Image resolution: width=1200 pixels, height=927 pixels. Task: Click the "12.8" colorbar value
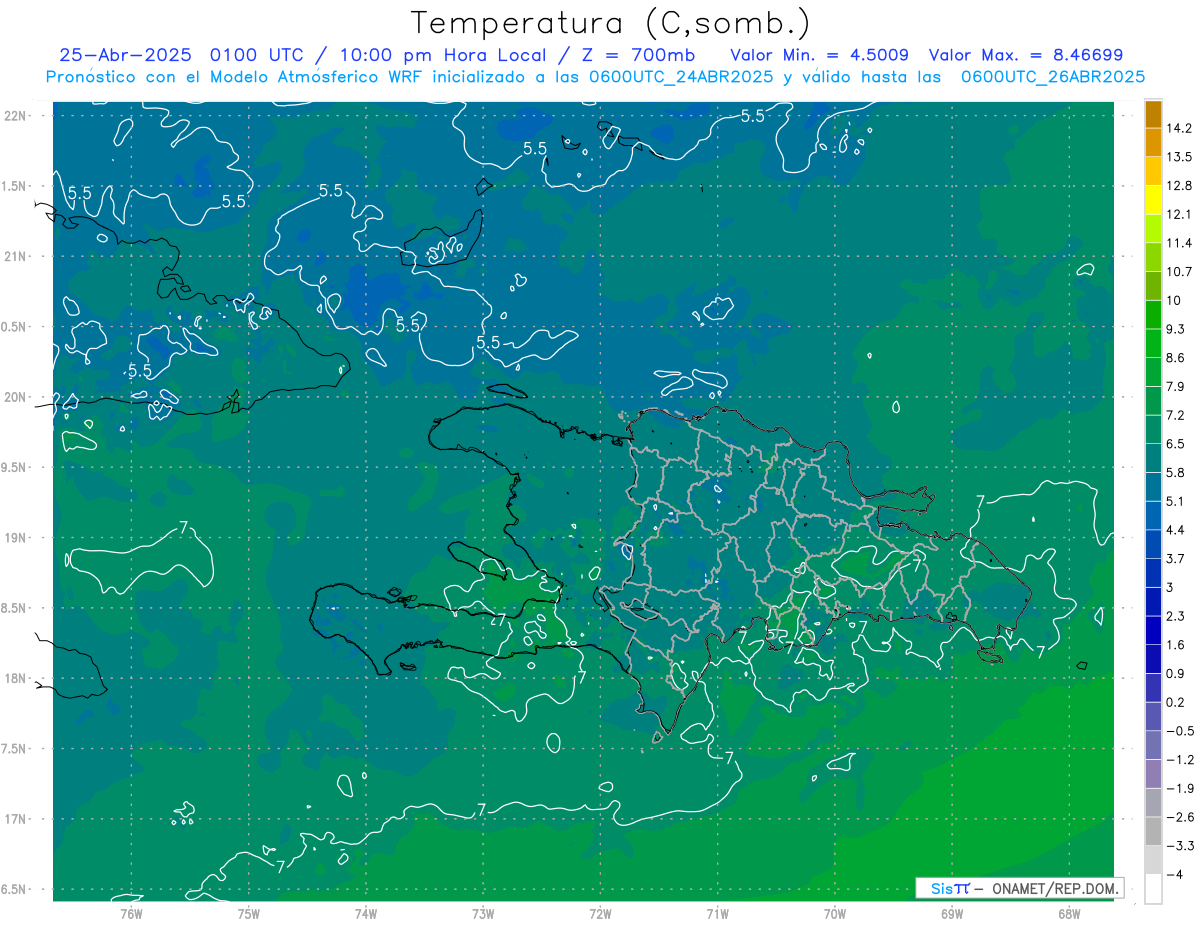pyautogui.click(x=1180, y=185)
